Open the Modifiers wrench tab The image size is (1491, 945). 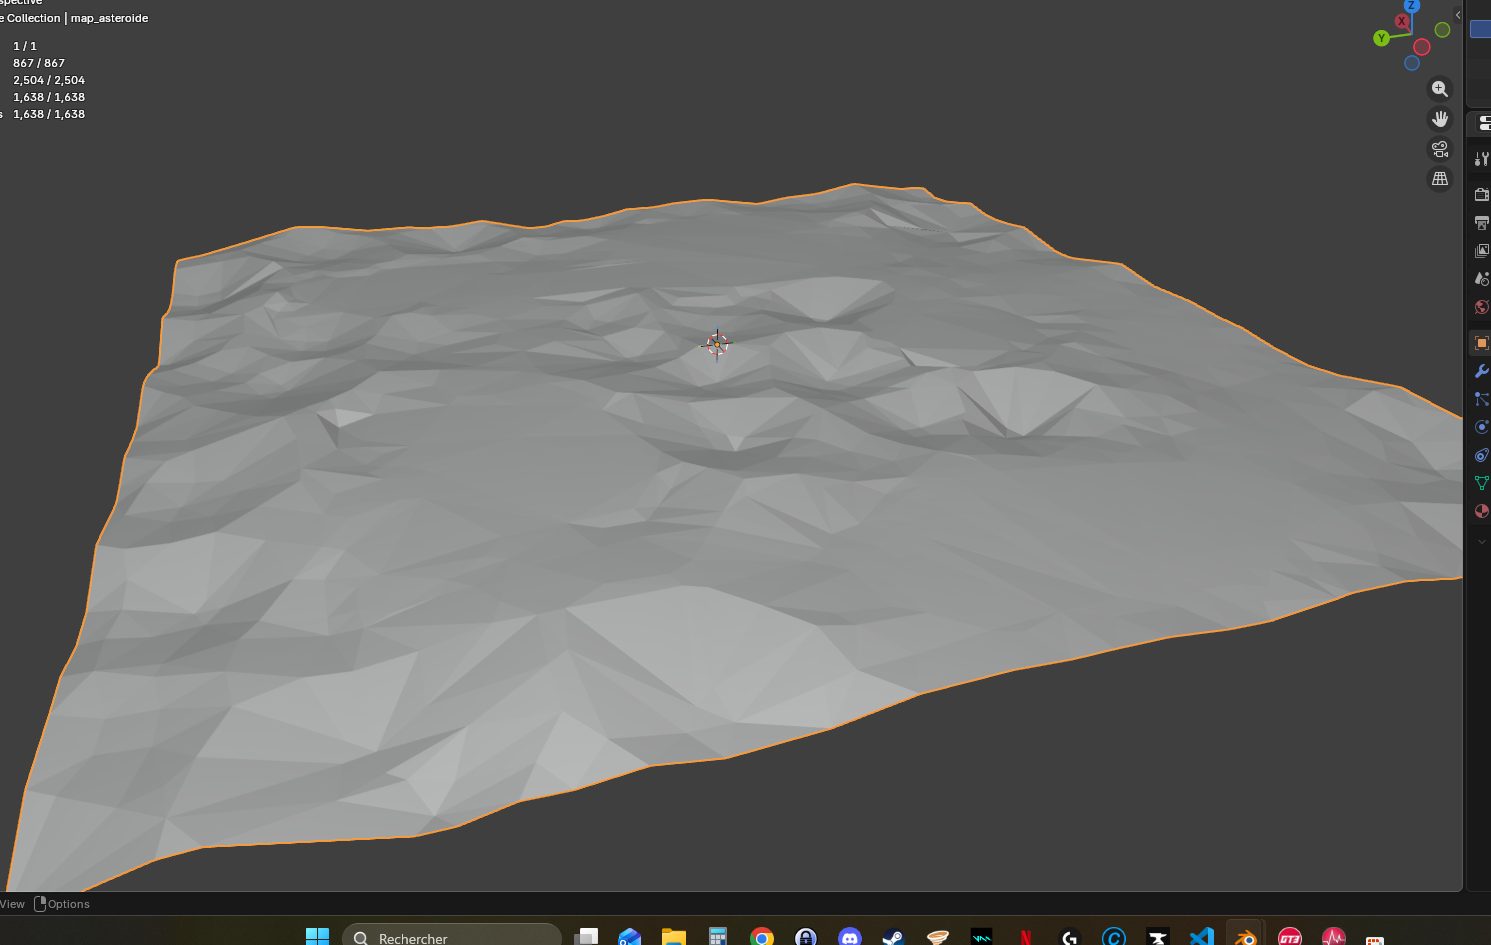1481,371
